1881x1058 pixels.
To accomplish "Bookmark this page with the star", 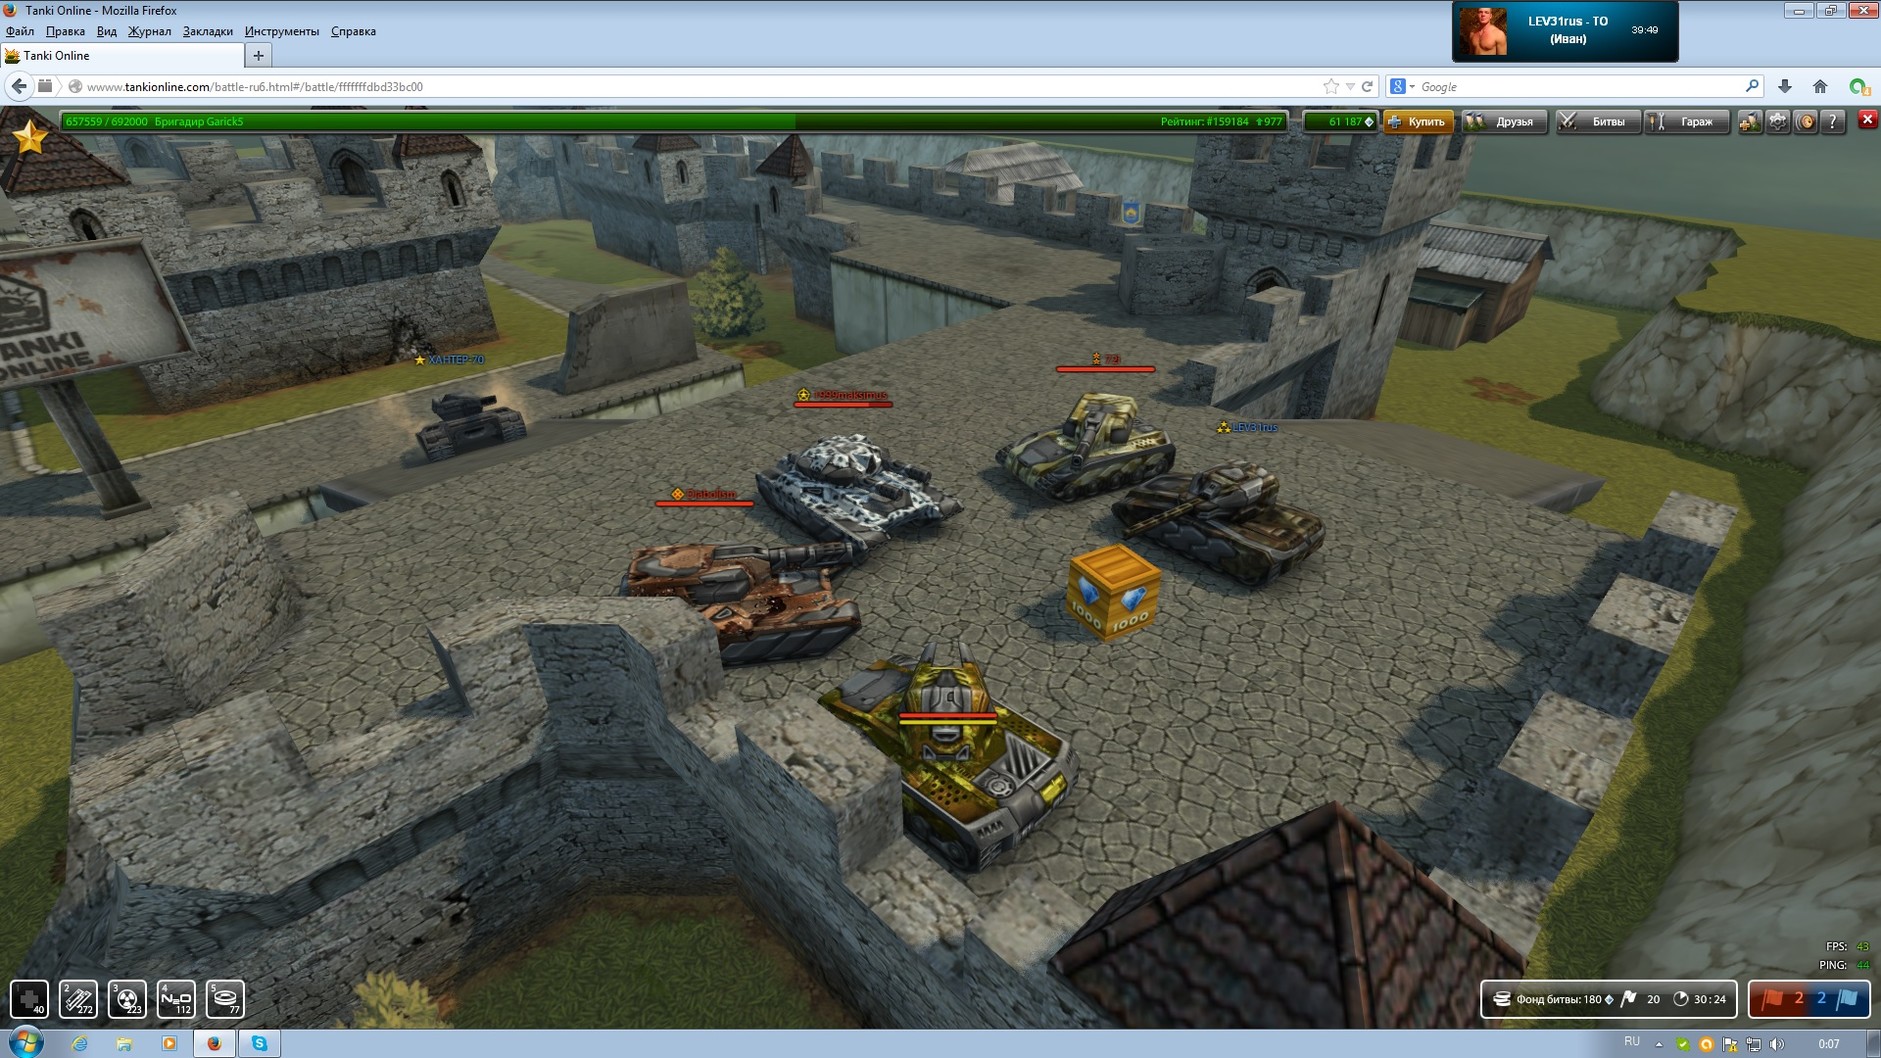I will 1330,87.
